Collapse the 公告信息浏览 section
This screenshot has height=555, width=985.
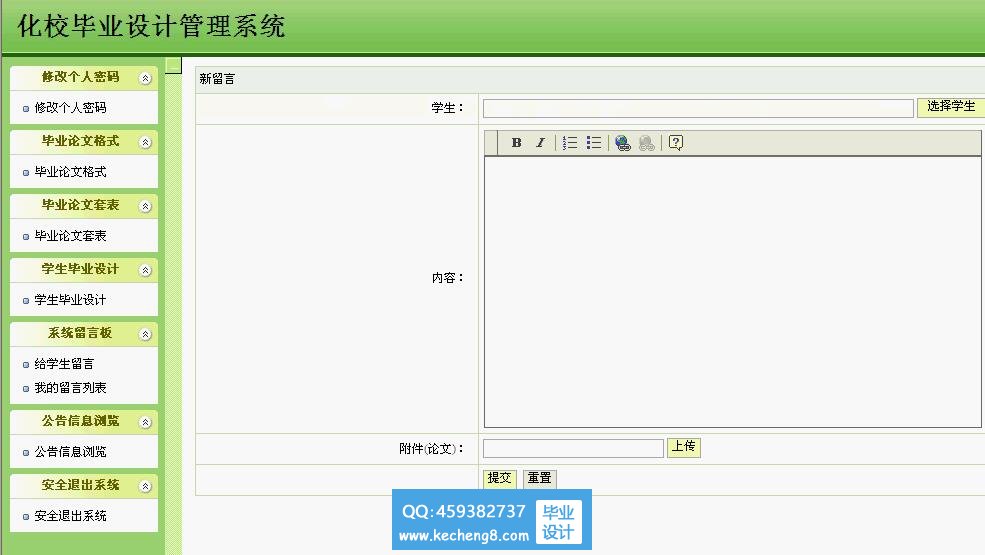click(145, 422)
